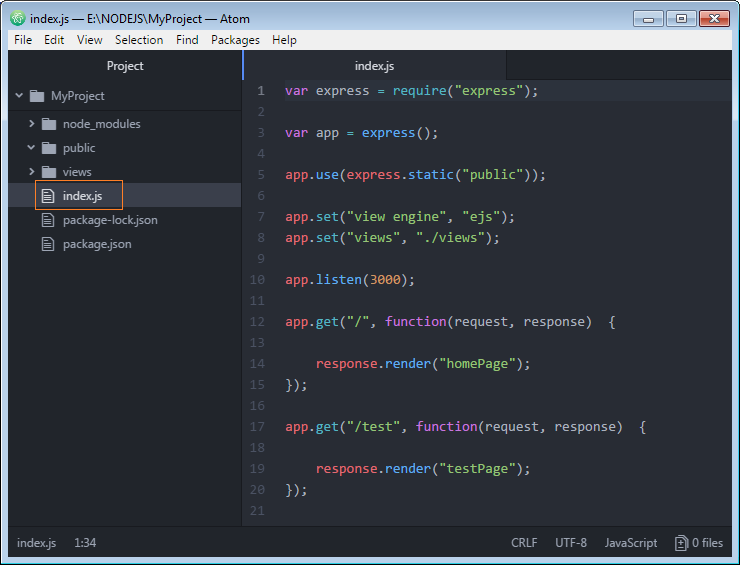Select the Project panel tab
The height and width of the screenshot is (565, 740).
click(125, 66)
